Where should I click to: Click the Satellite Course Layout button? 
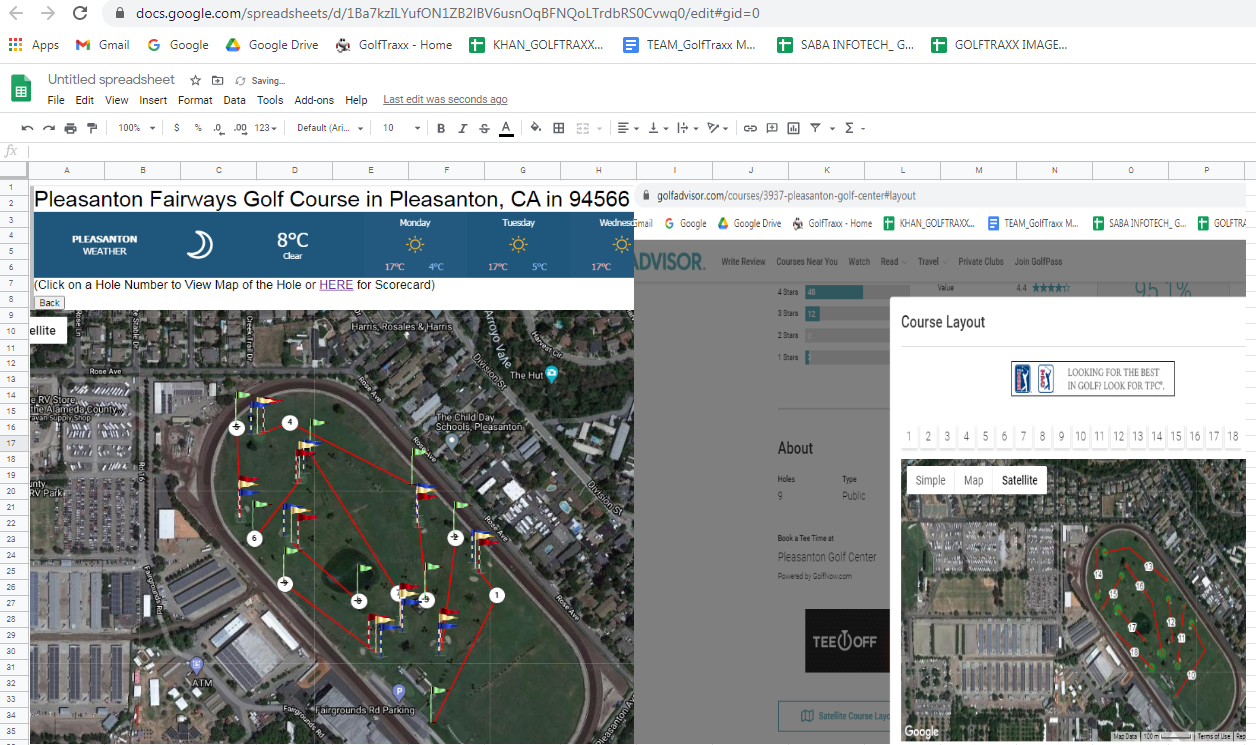coord(834,716)
